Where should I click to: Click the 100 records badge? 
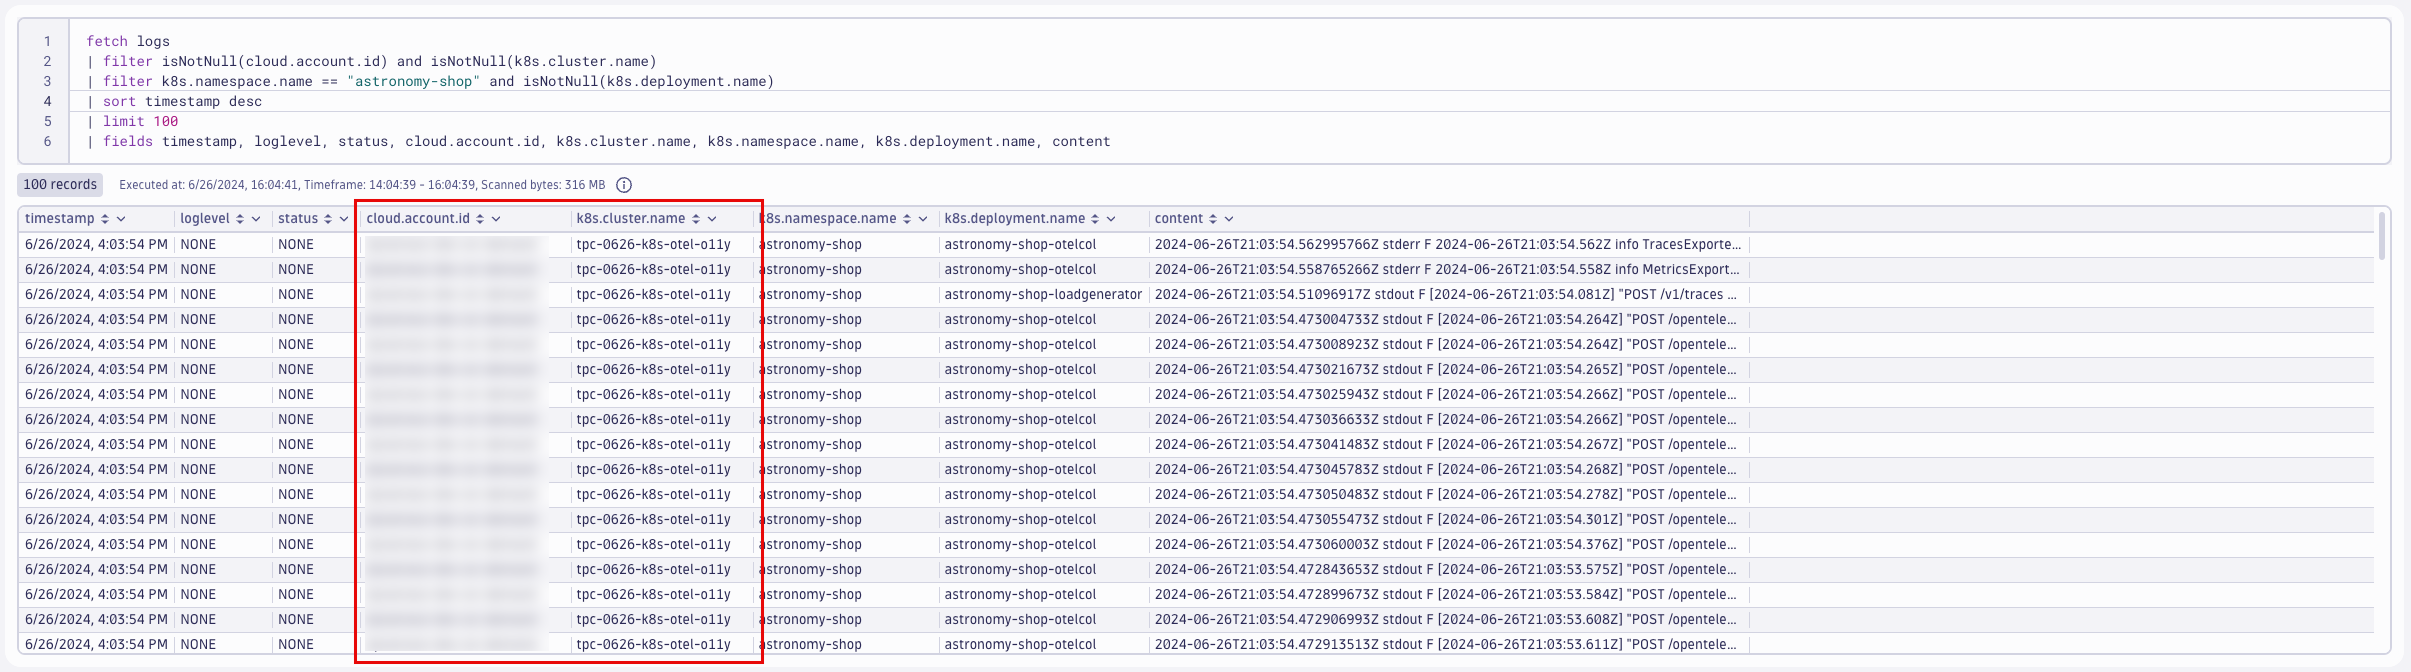coord(60,185)
